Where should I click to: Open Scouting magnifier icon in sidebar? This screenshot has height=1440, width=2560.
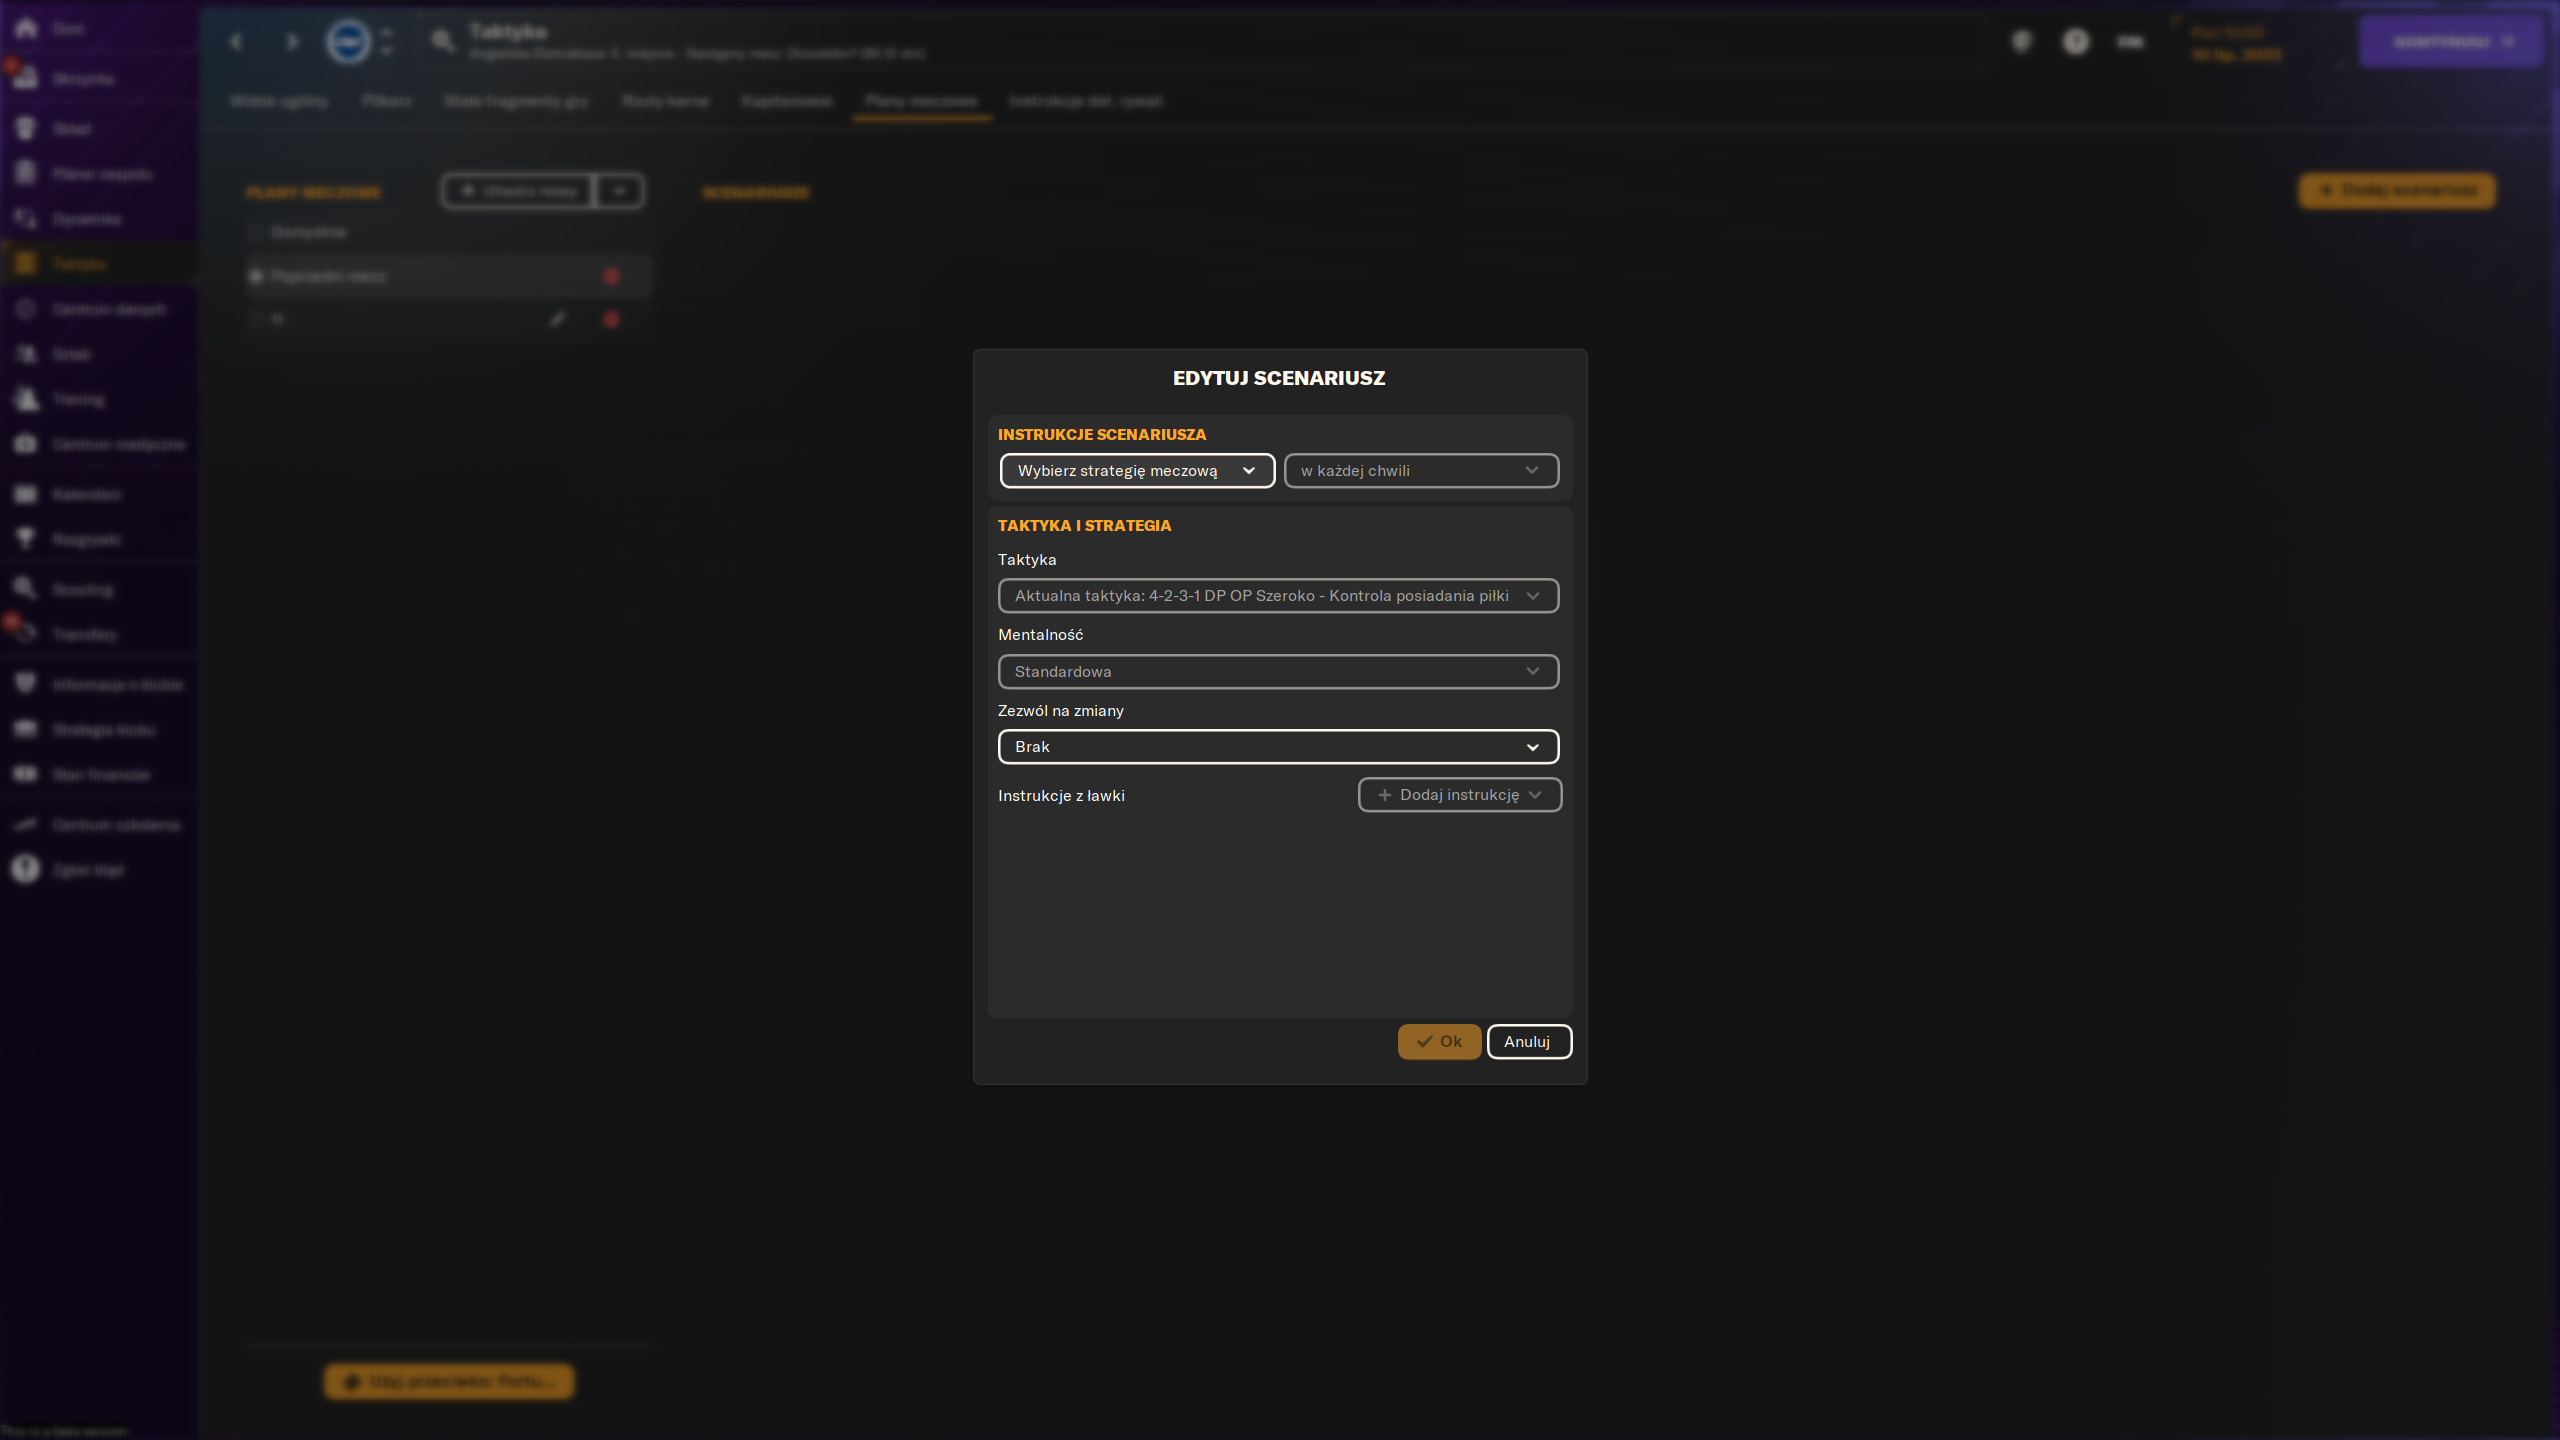[x=26, y=589]
